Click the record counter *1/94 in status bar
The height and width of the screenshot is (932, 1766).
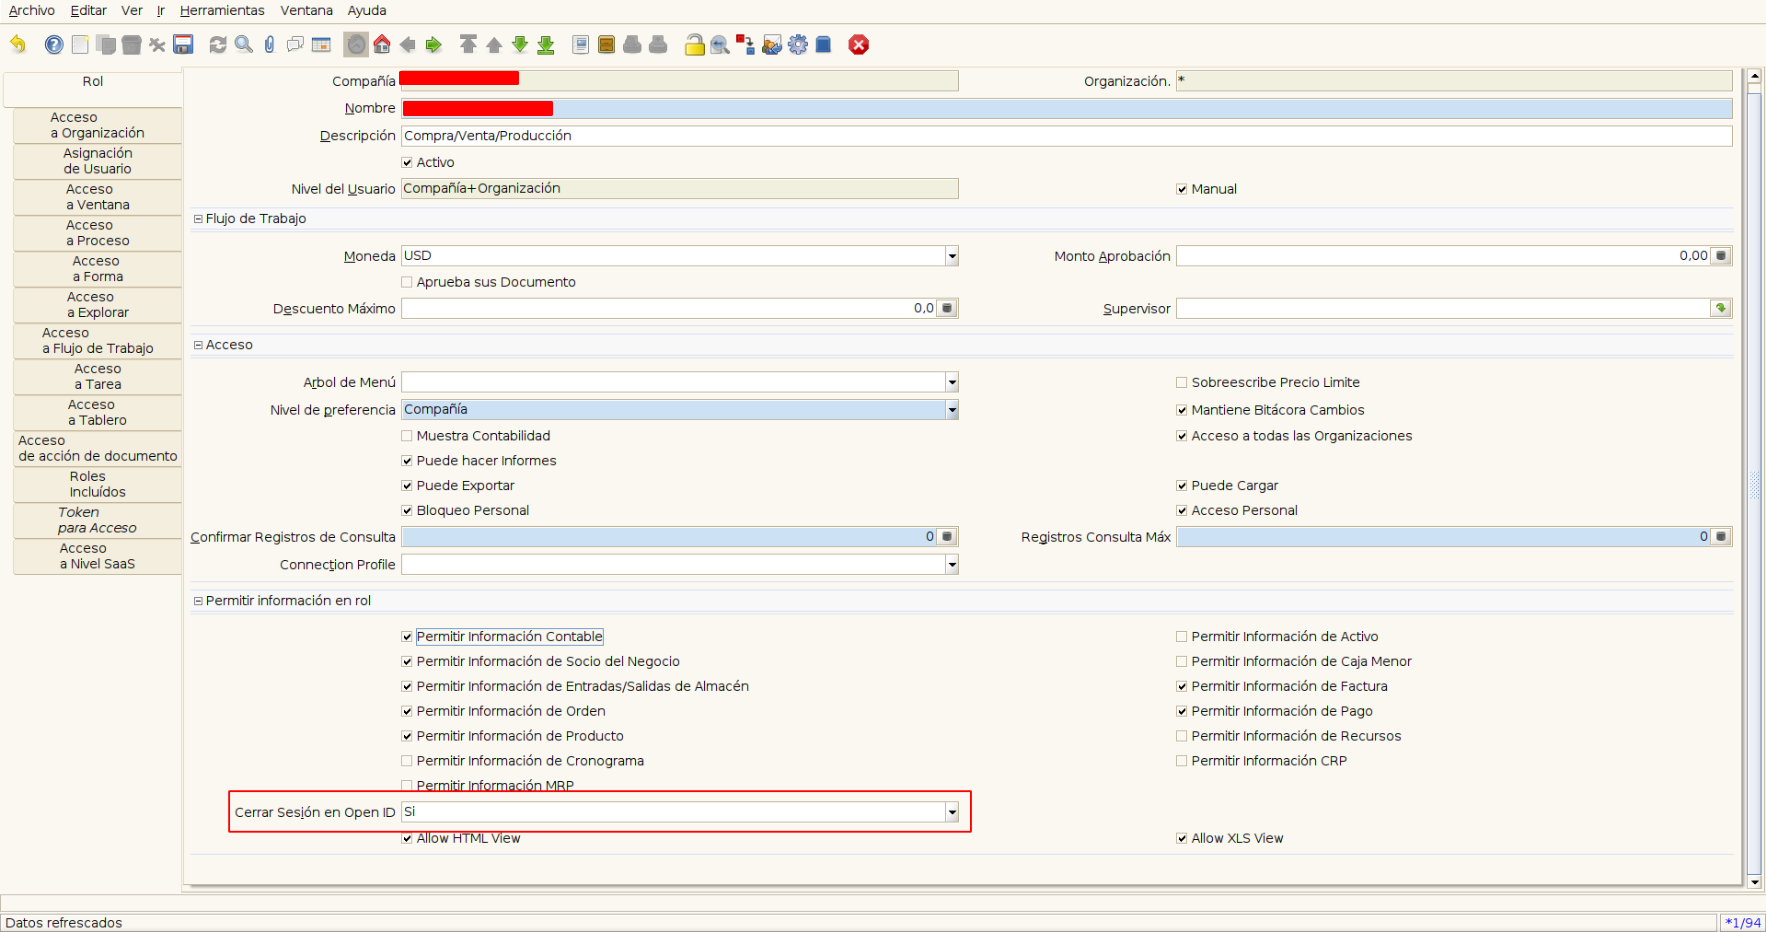(x=1742, y=923)
